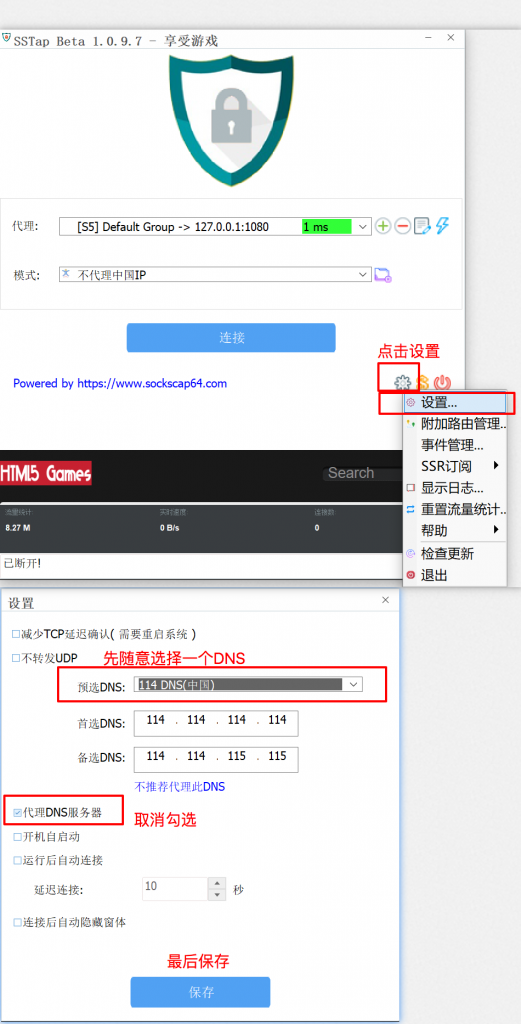Choose 重置流量统计 from the menu
Viewport: 521px width, 1024px height.
point(456,509)
